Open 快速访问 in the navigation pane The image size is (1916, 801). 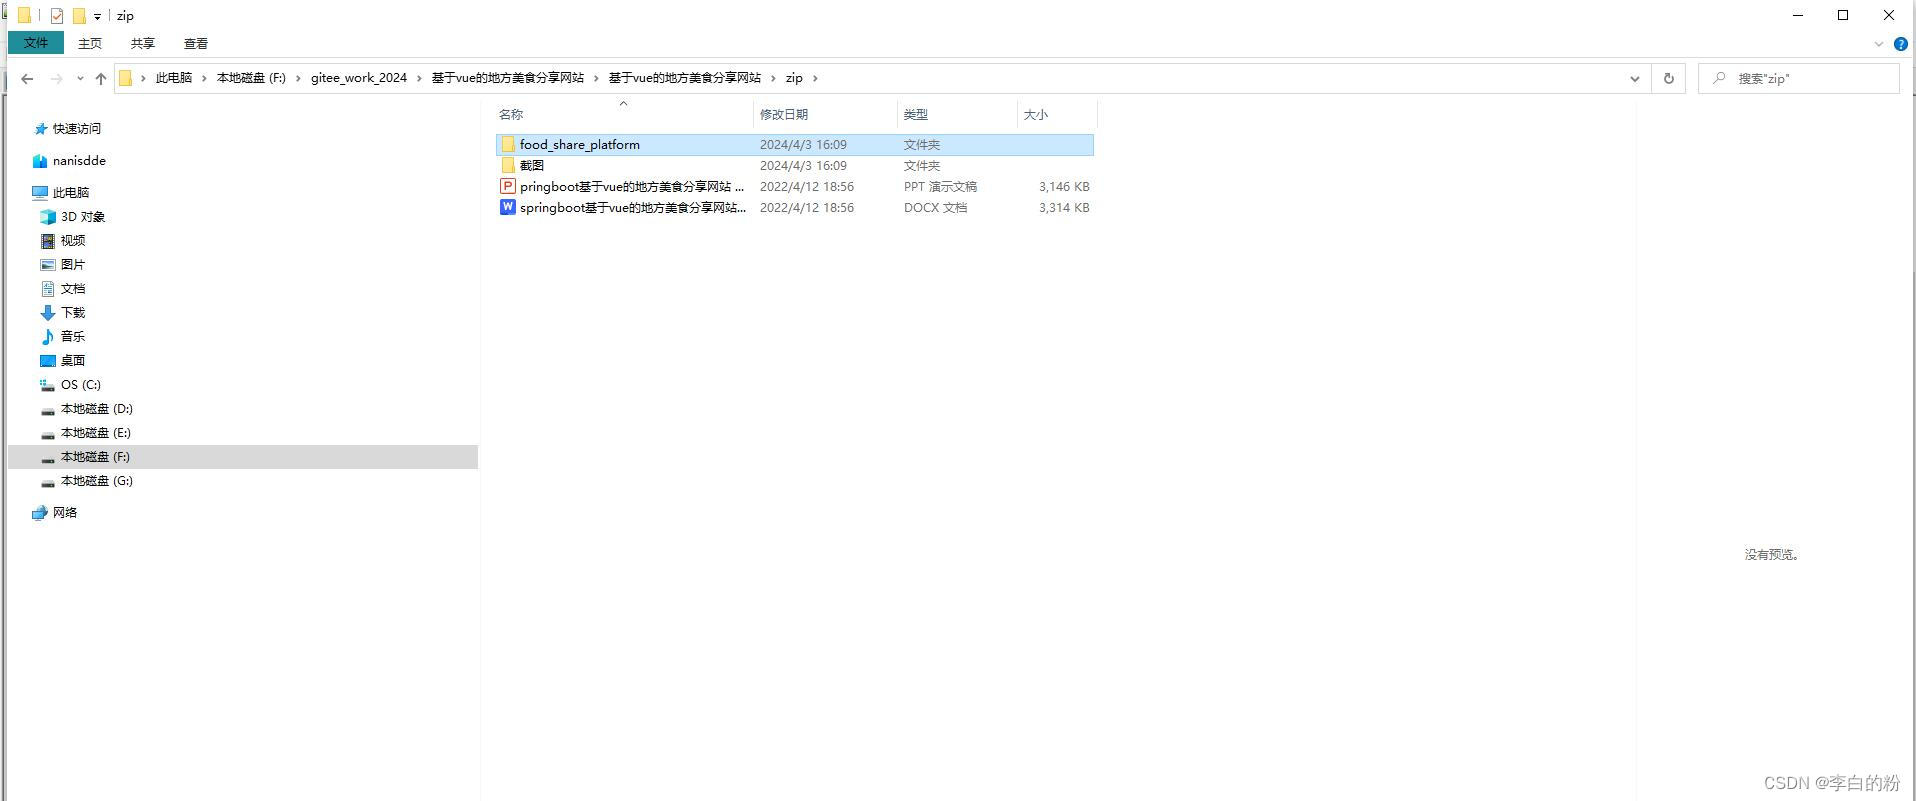coord(77,129)
